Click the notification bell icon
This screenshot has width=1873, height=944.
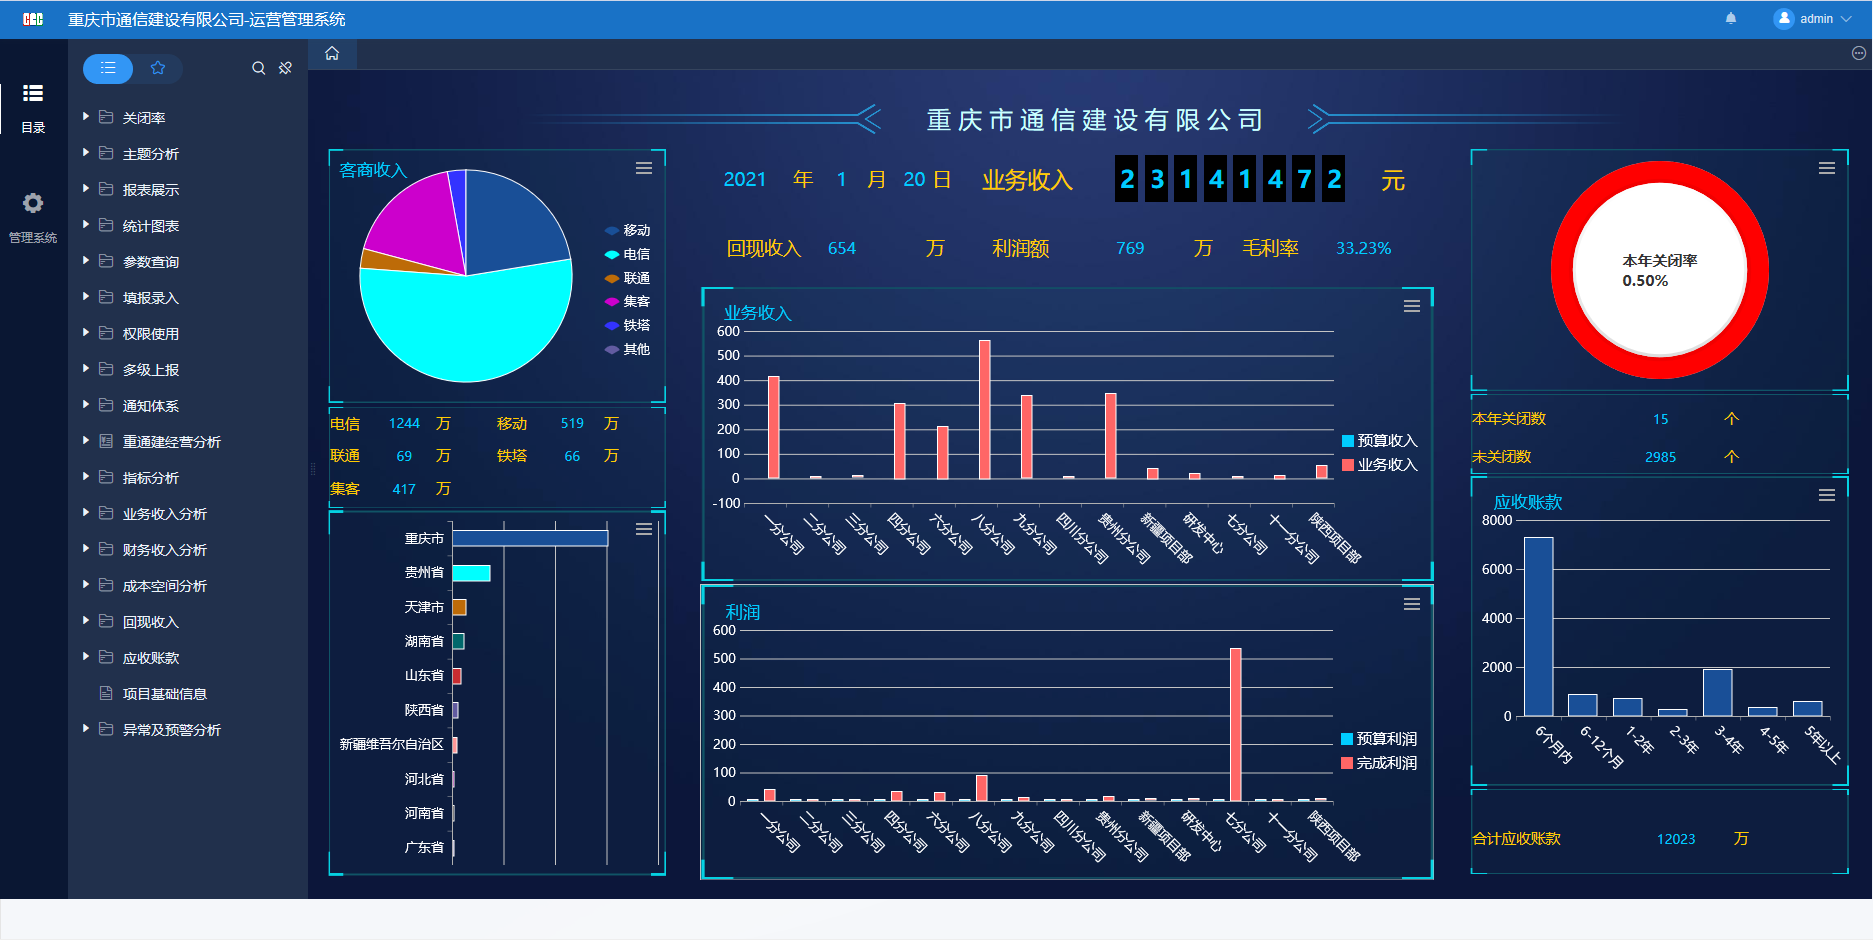point(1731,19)
